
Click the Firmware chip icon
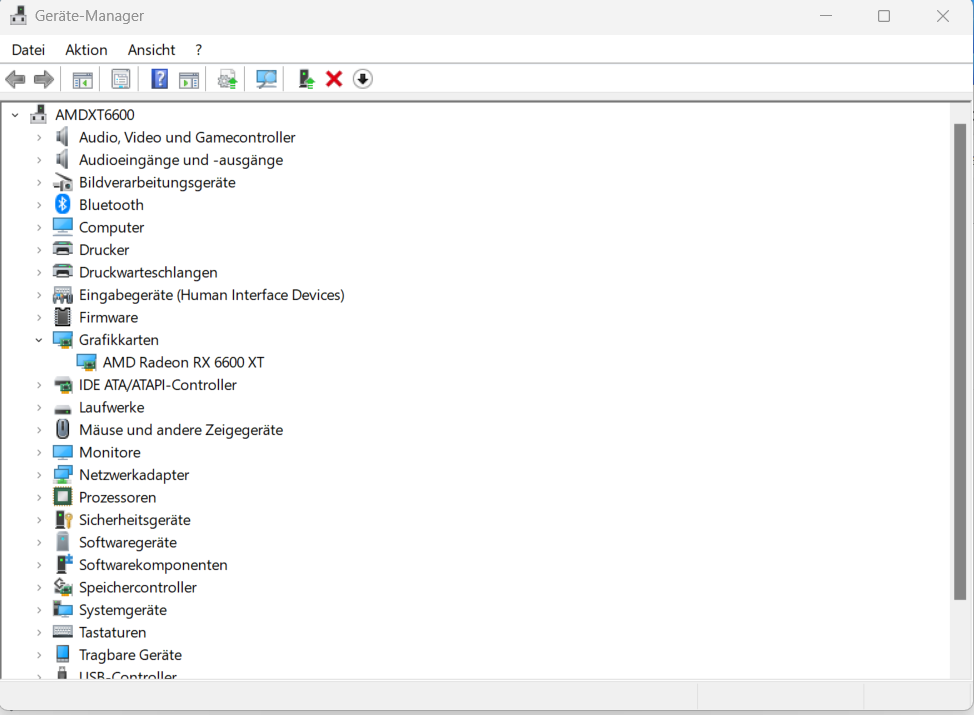(x=63, y=317)
